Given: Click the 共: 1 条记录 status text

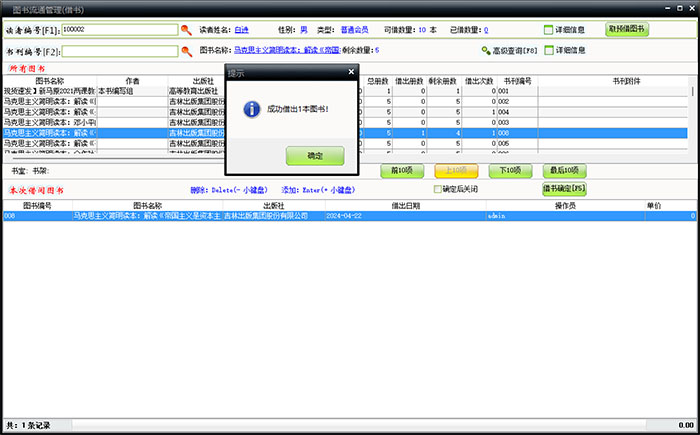Looking at the screenshot, I should pos(28,425).
